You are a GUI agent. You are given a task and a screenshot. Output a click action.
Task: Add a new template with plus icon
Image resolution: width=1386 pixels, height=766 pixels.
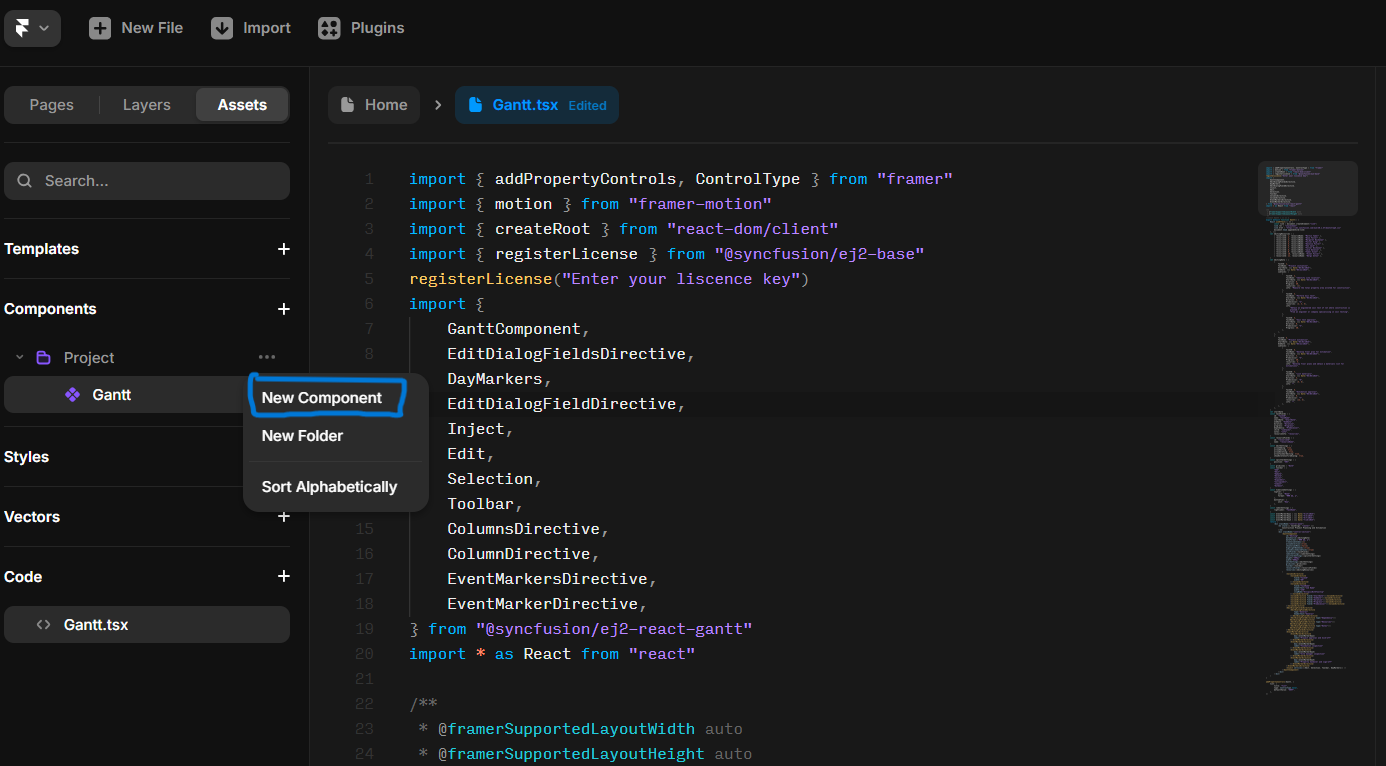284,249
